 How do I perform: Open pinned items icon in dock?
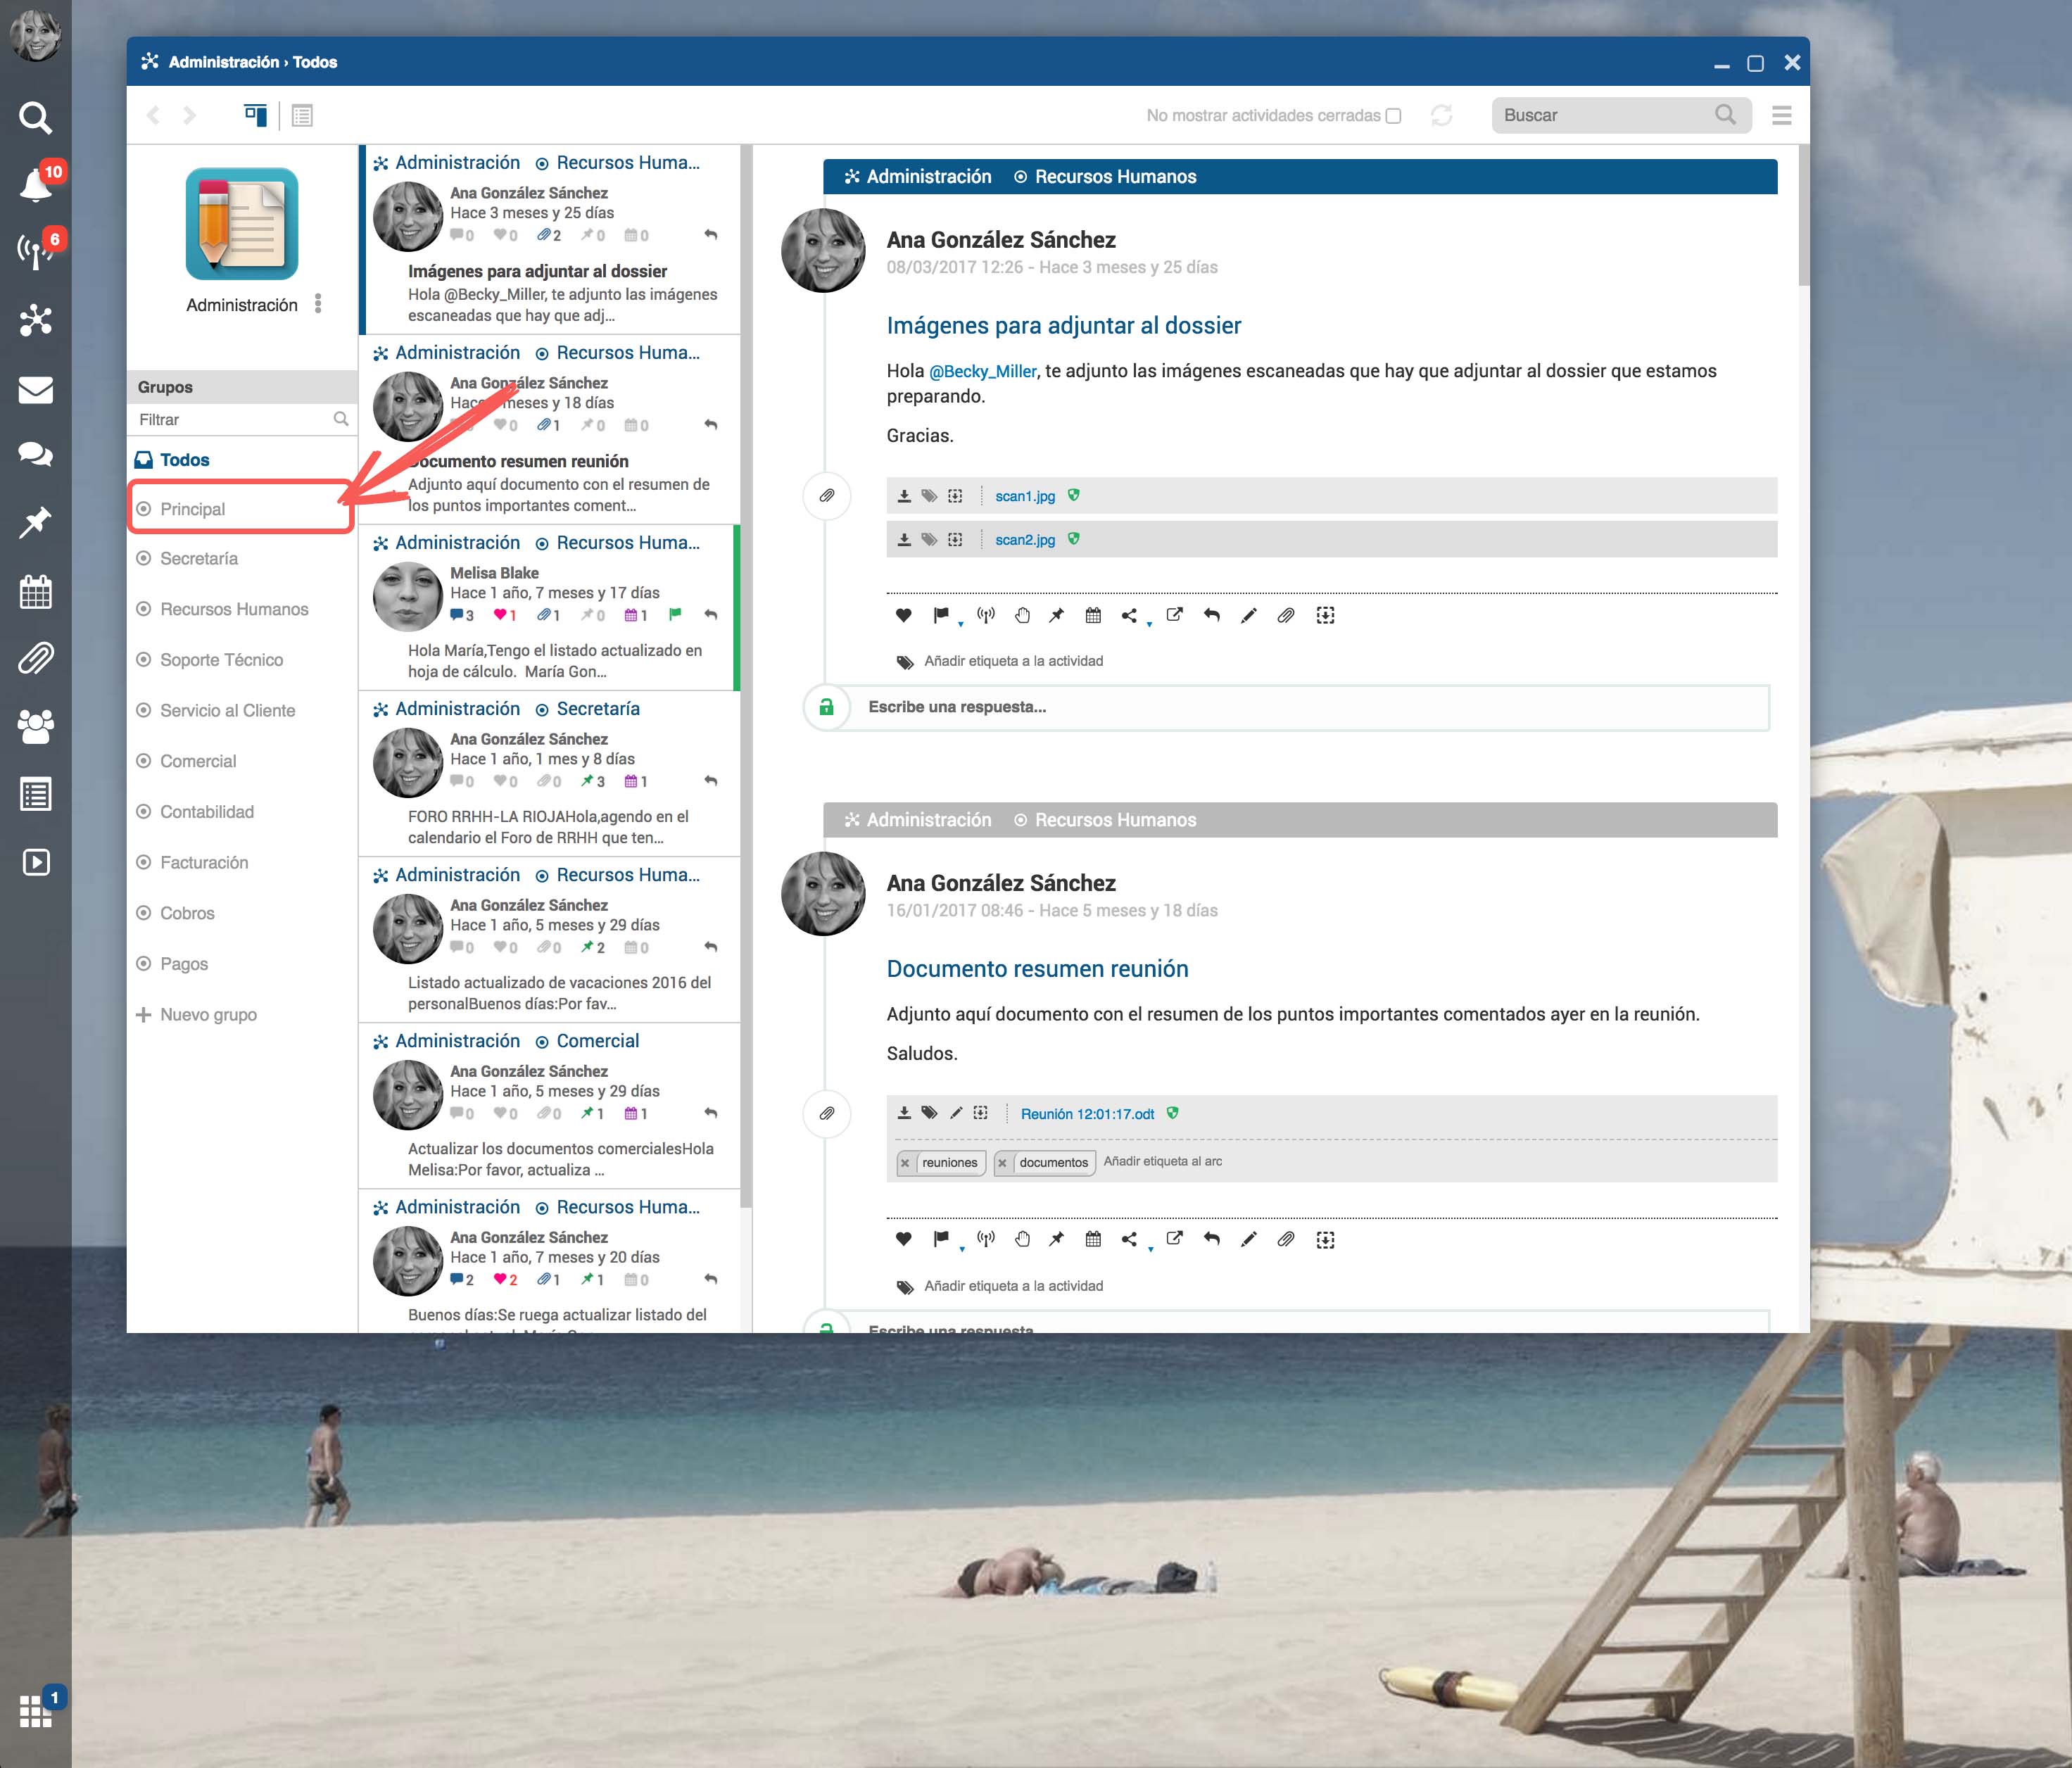(36, 522)
